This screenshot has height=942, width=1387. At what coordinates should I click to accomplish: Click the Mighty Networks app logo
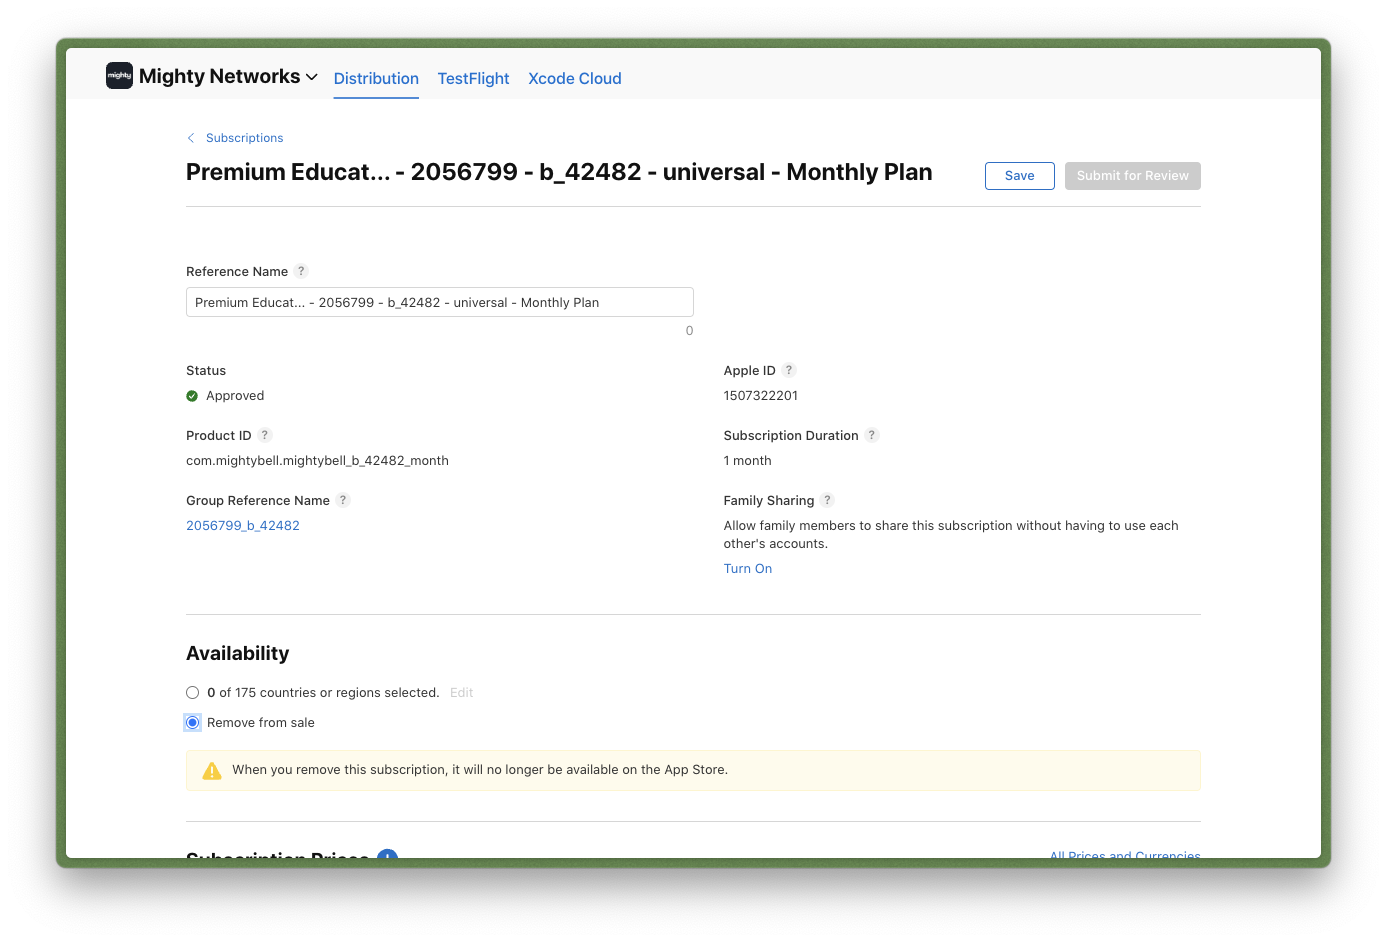click(x=119, y=75)
